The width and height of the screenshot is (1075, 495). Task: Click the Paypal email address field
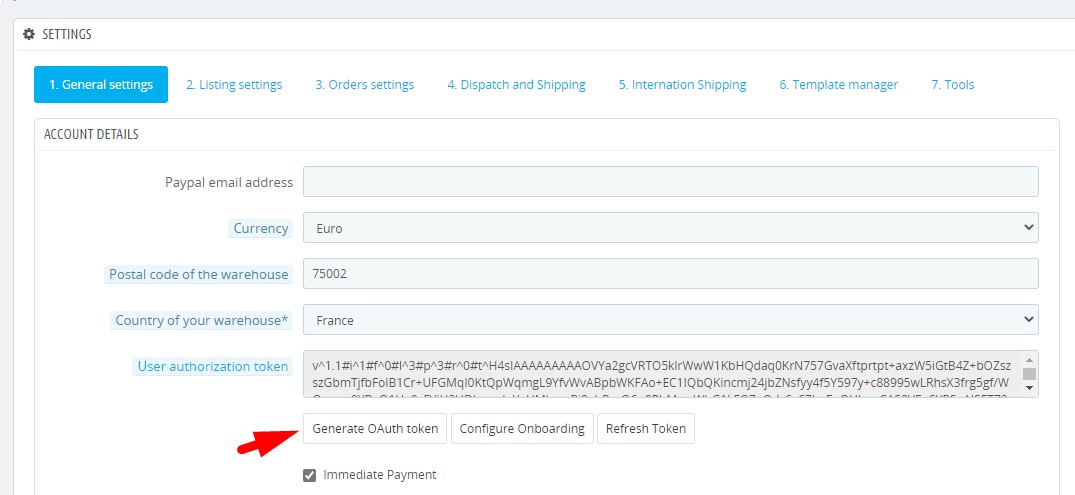coord(670,182)
